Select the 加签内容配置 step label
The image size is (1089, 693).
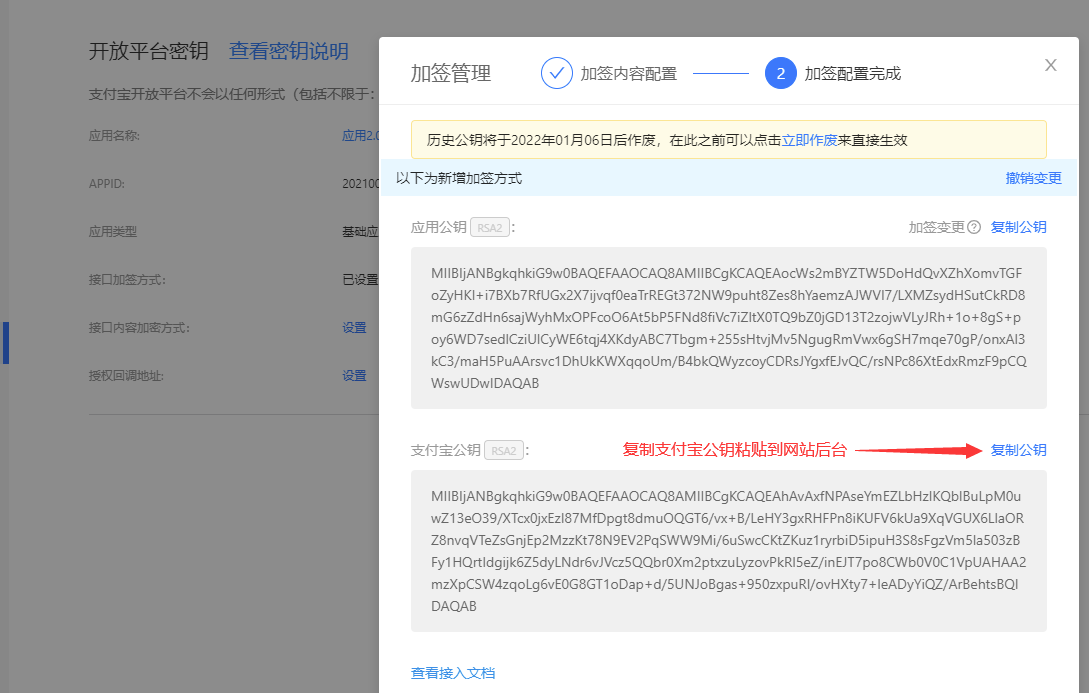pos(628,74)
